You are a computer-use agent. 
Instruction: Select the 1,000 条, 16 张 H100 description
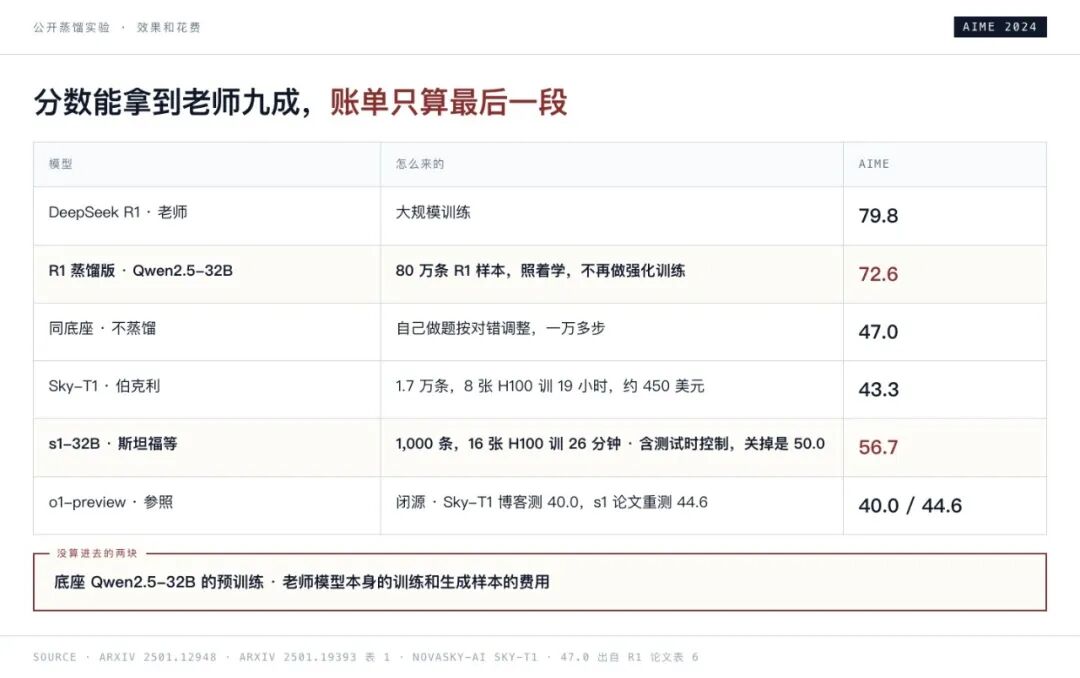pos(610,444)
